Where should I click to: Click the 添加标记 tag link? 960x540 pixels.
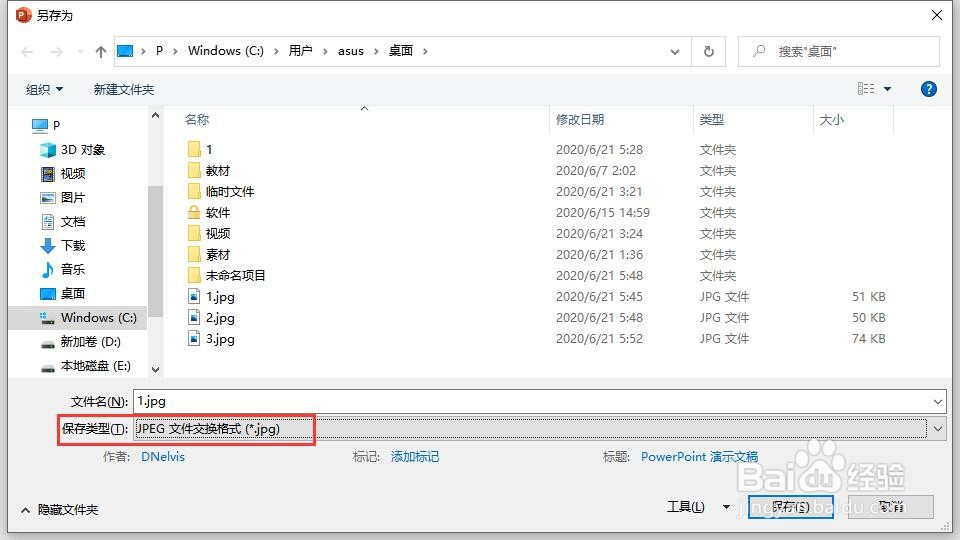pyautogui.click(x=415, y=457)
